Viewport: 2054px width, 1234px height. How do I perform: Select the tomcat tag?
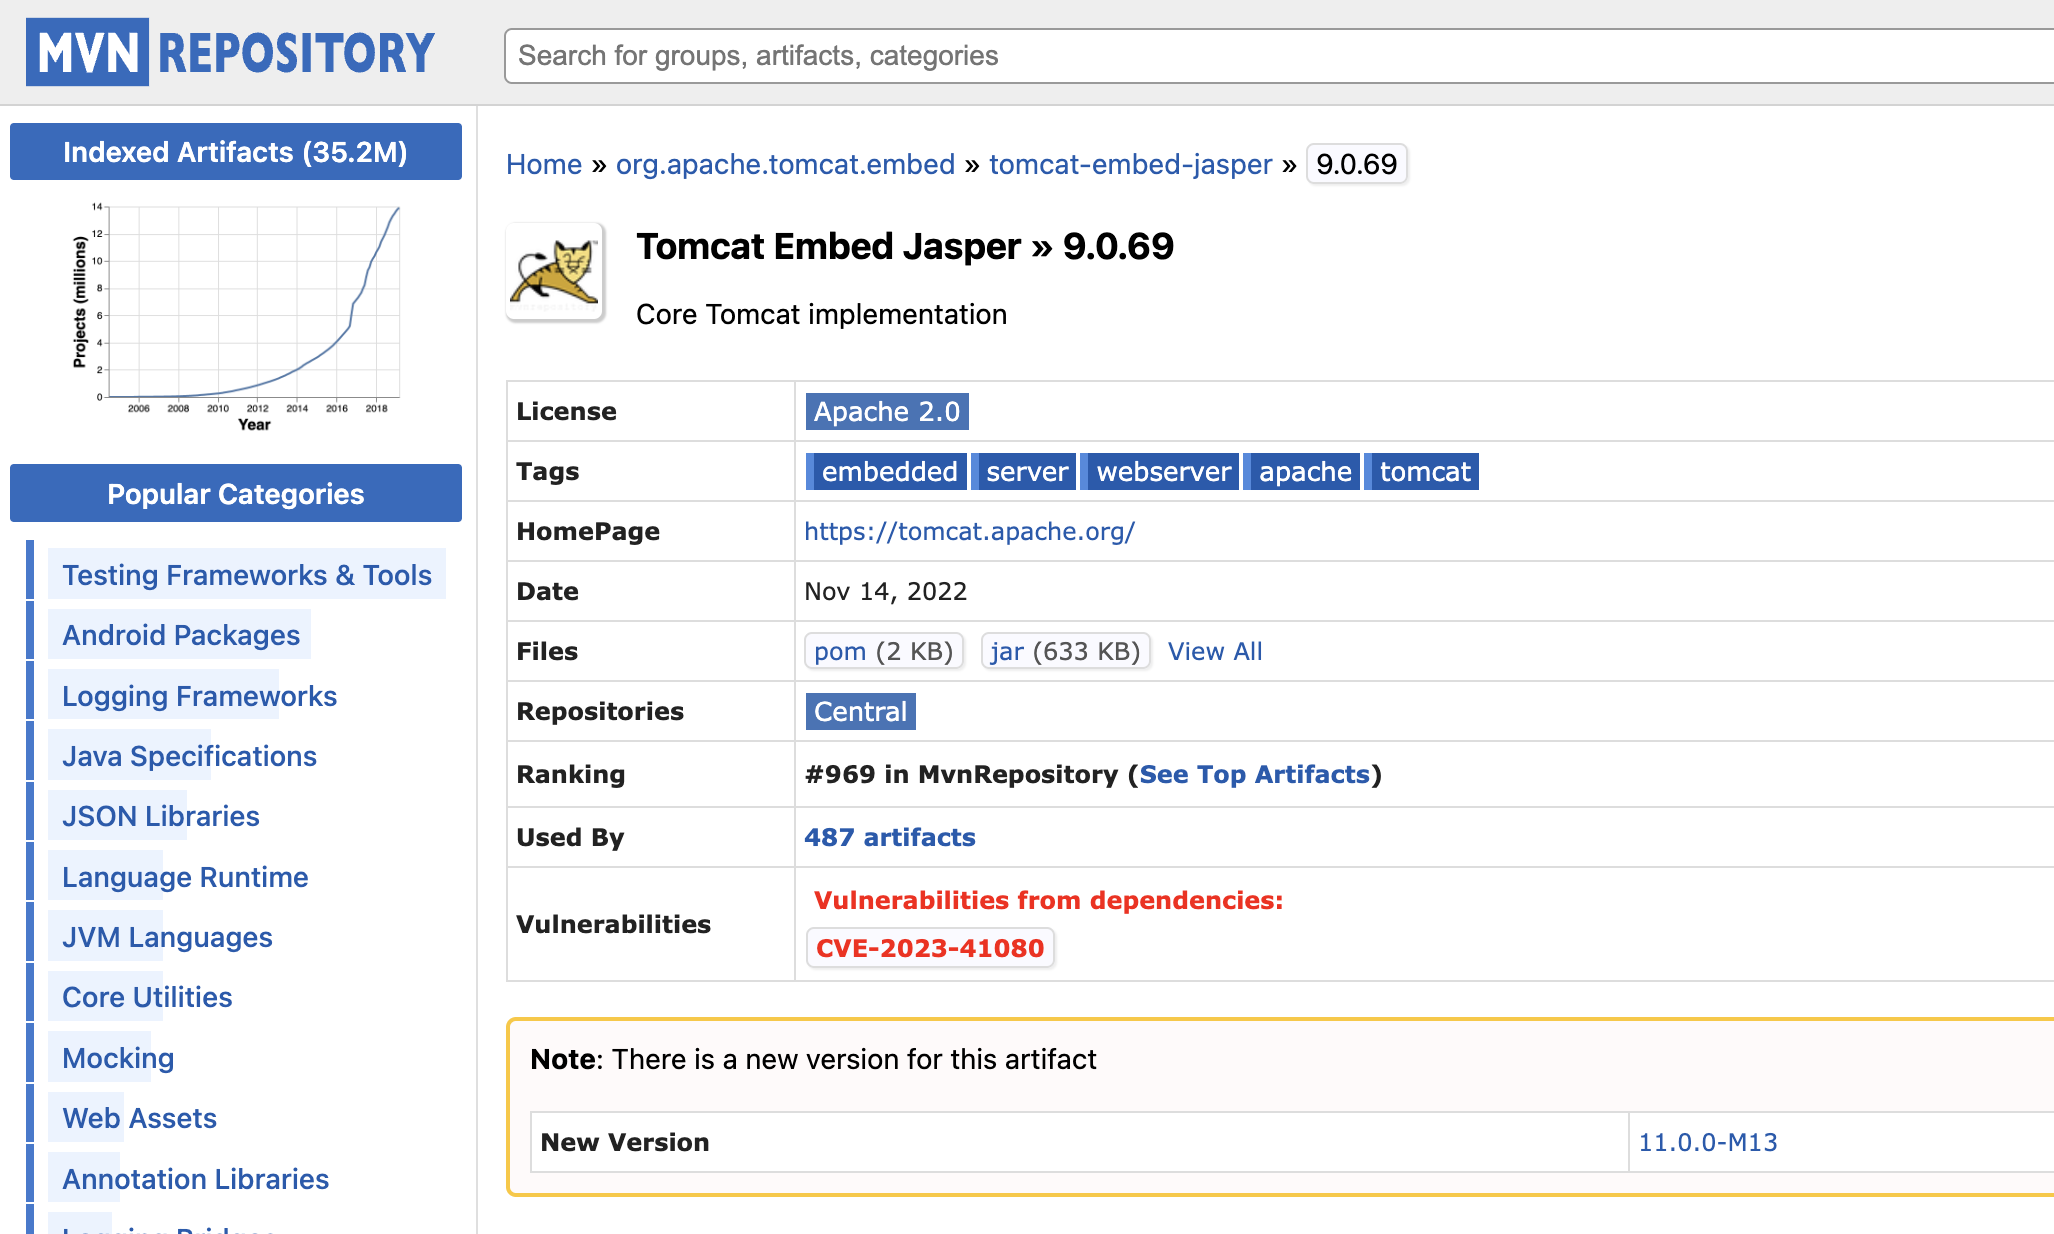point(1423,471)
